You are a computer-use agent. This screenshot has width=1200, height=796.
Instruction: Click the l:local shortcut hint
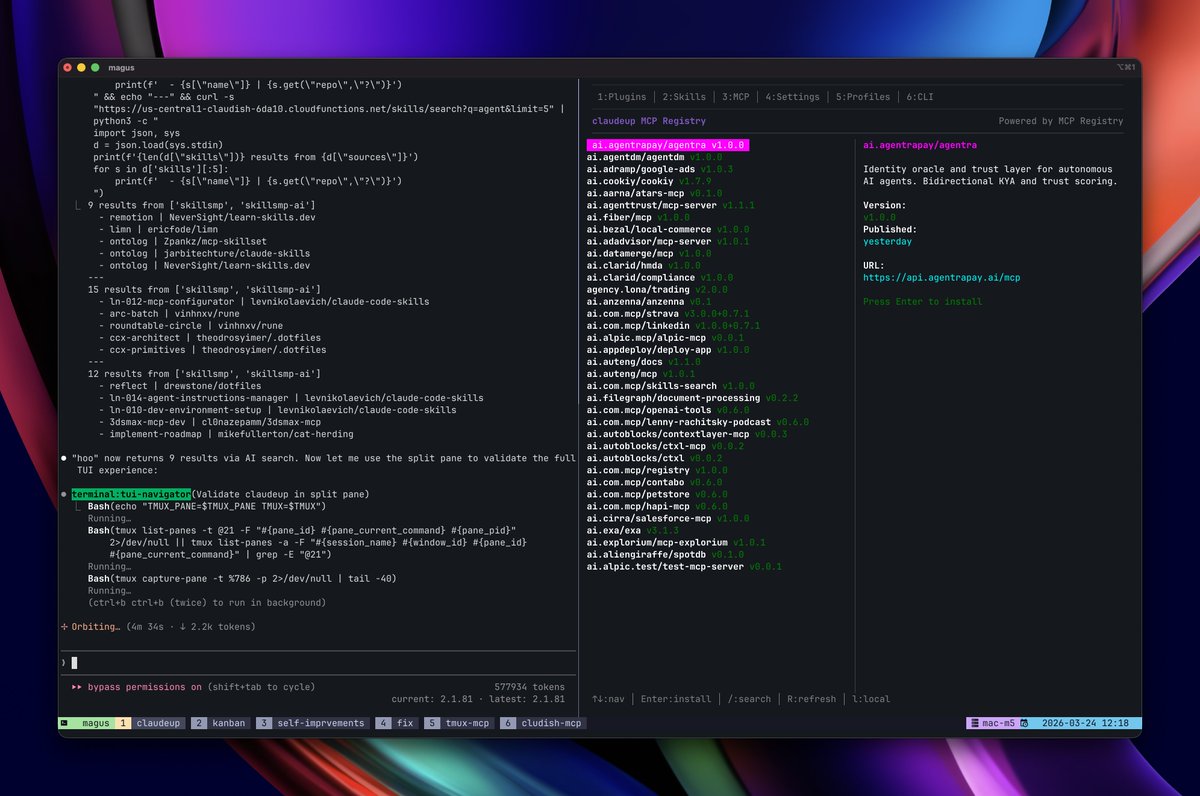click(870, 699)
